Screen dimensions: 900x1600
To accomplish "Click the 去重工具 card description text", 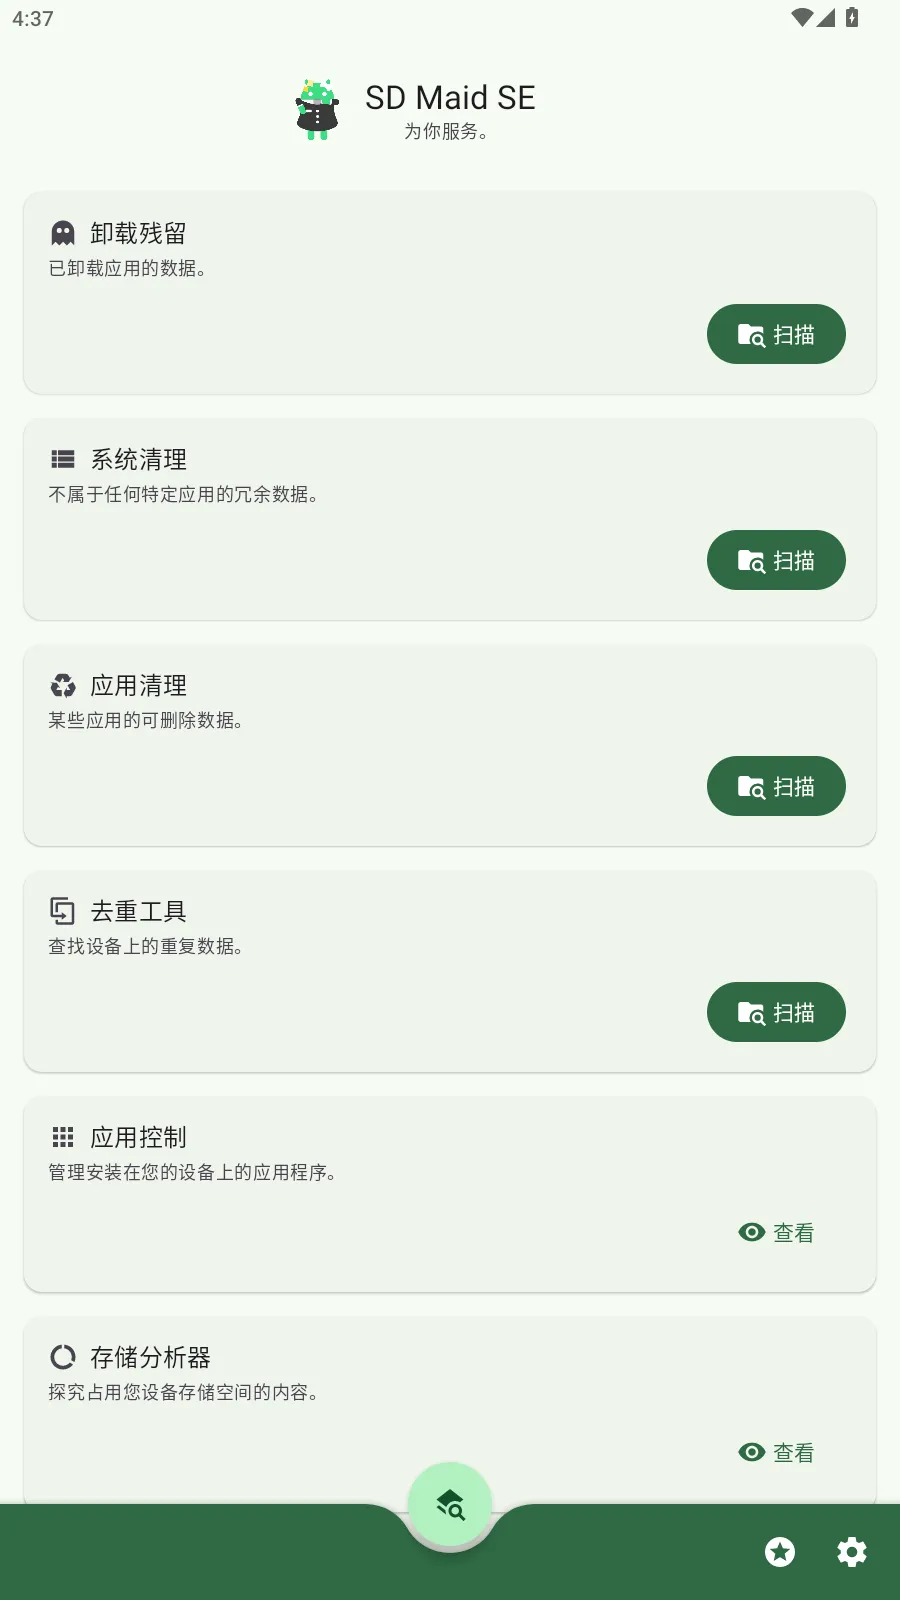I will click(146, 946).
